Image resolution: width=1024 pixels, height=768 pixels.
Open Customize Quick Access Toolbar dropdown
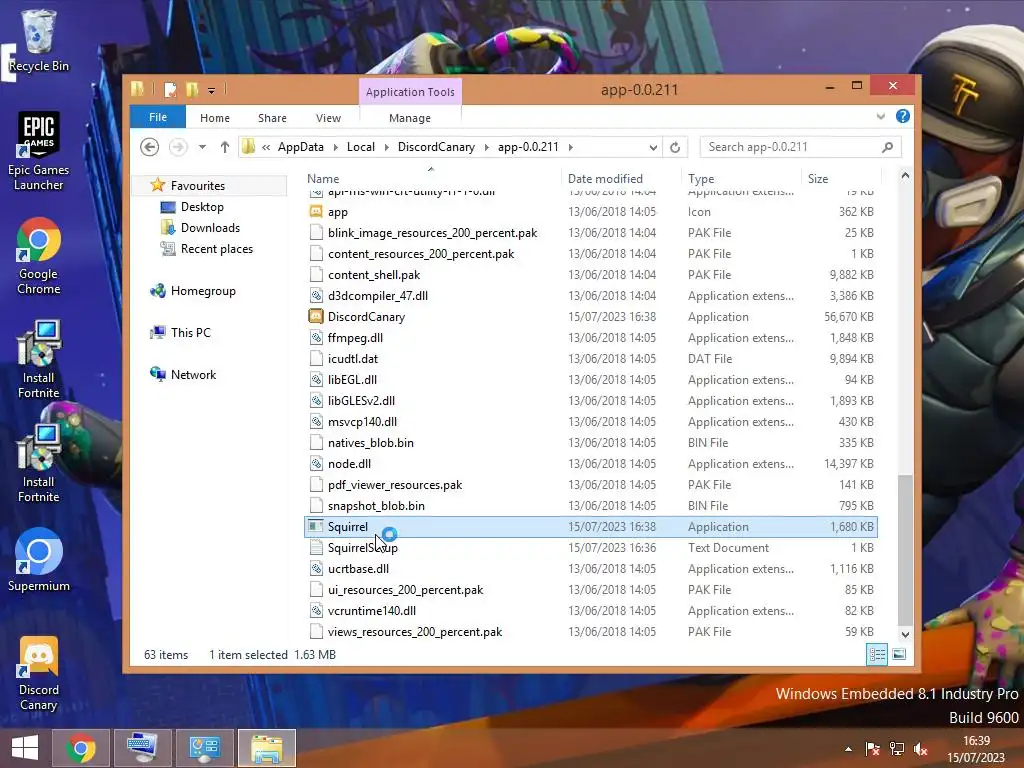pos(212,91)
